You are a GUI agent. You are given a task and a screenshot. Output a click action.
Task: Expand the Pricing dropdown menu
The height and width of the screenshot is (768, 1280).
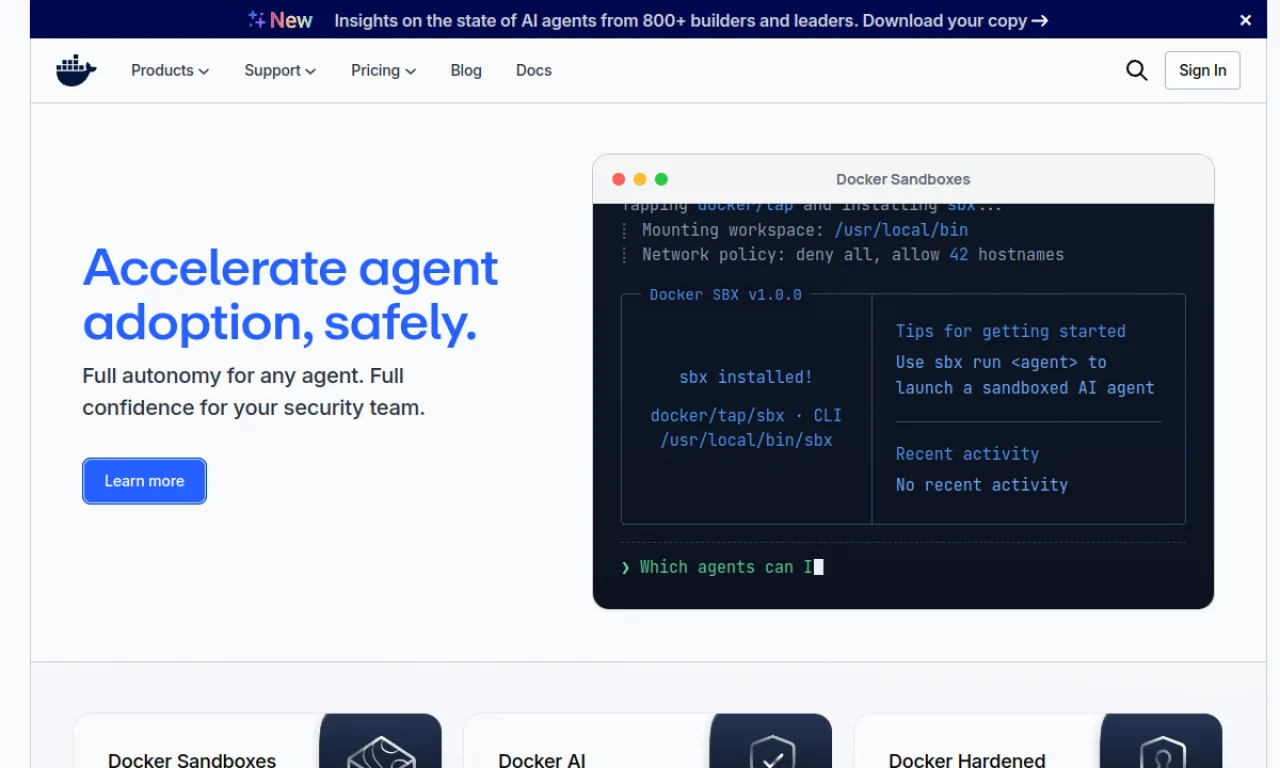pos(383,70)
